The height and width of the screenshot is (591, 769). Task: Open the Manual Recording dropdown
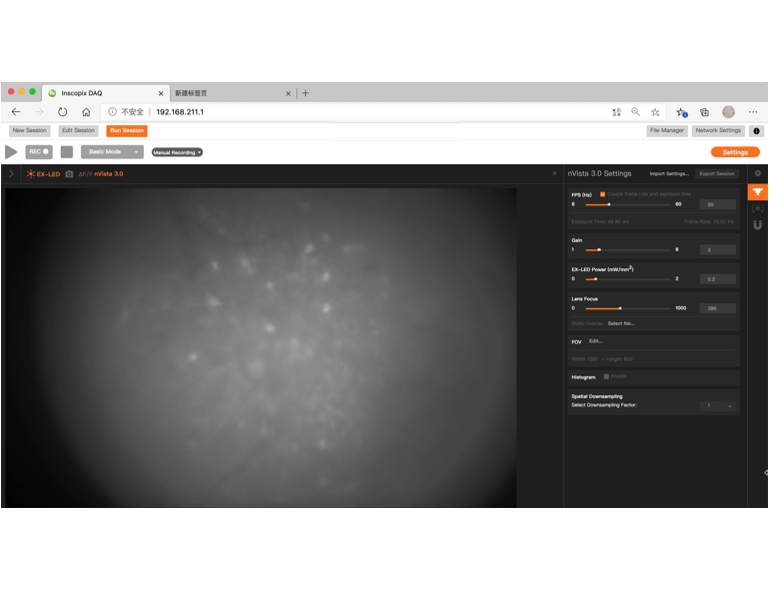(177, 153)
